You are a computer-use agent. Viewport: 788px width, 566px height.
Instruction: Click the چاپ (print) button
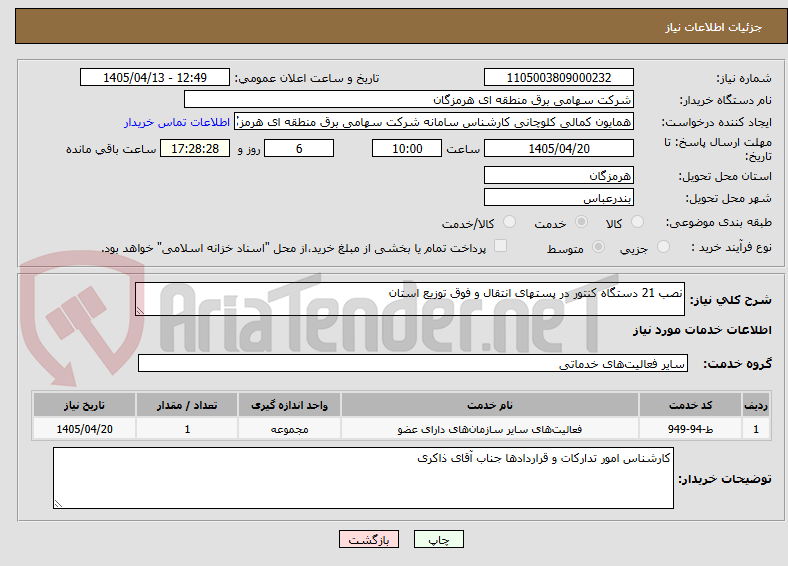point(438,539)
